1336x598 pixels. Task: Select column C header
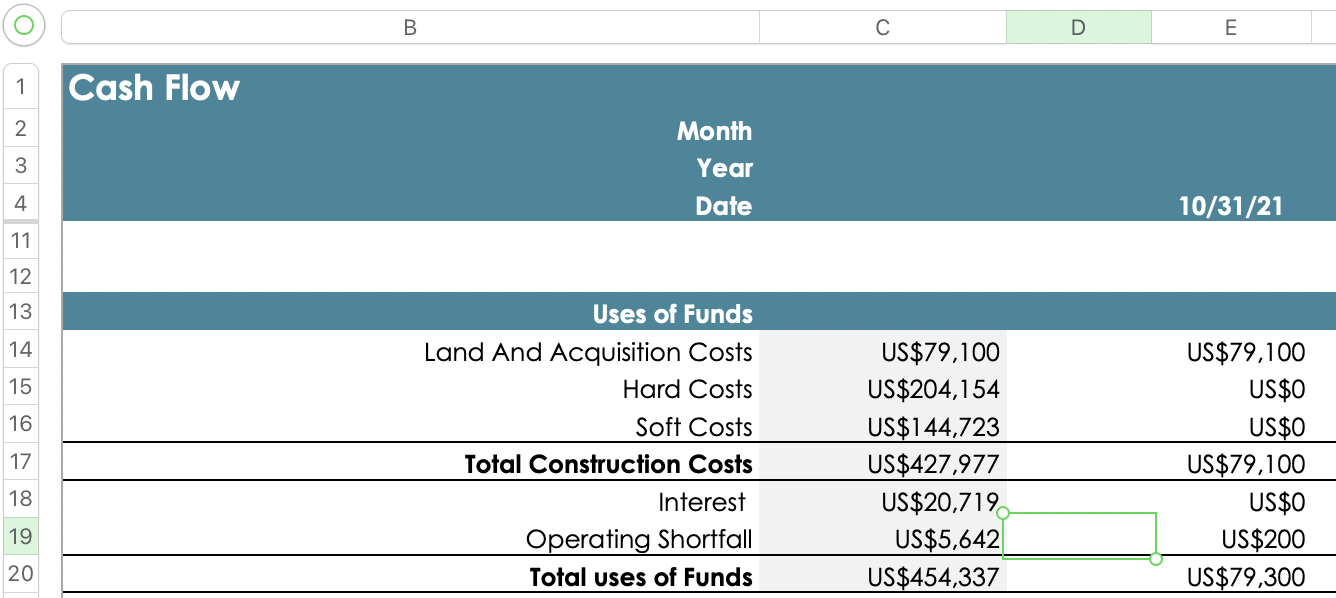point(883,28)
